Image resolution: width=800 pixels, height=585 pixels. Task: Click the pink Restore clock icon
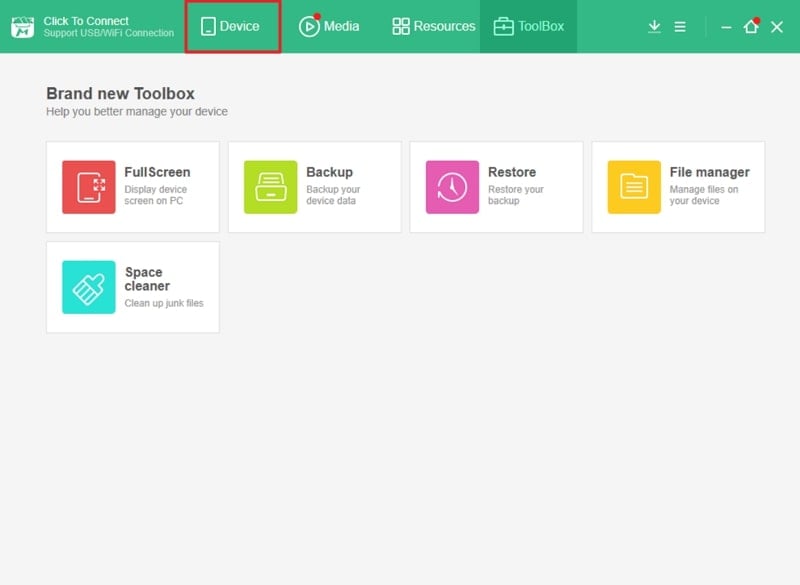pos(452,187)
